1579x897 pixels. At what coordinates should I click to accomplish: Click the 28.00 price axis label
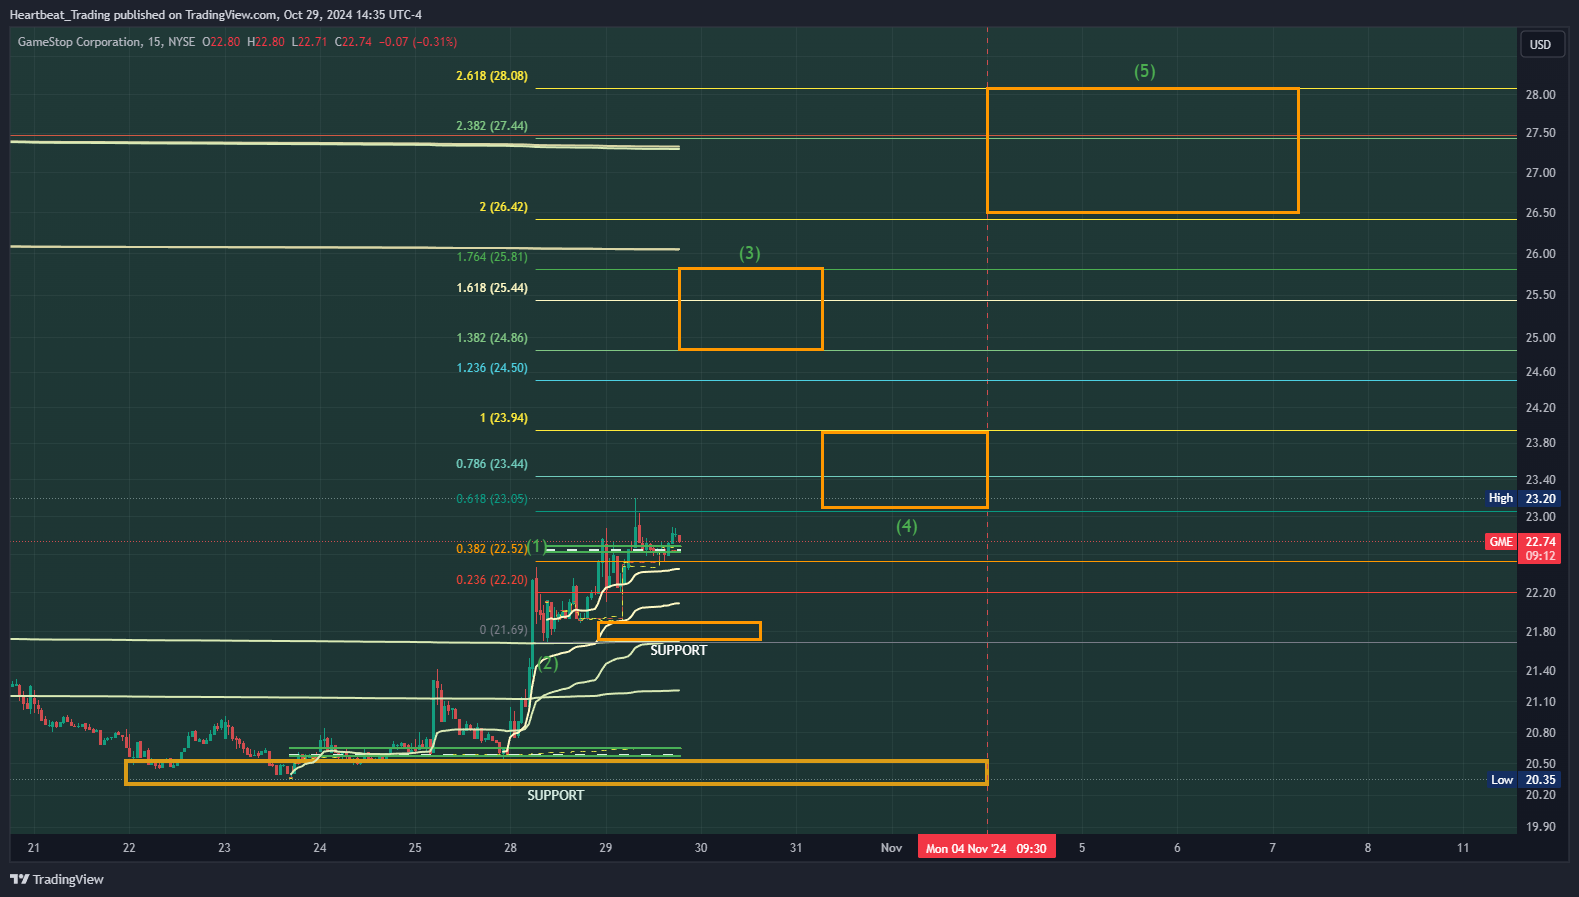1540,95
